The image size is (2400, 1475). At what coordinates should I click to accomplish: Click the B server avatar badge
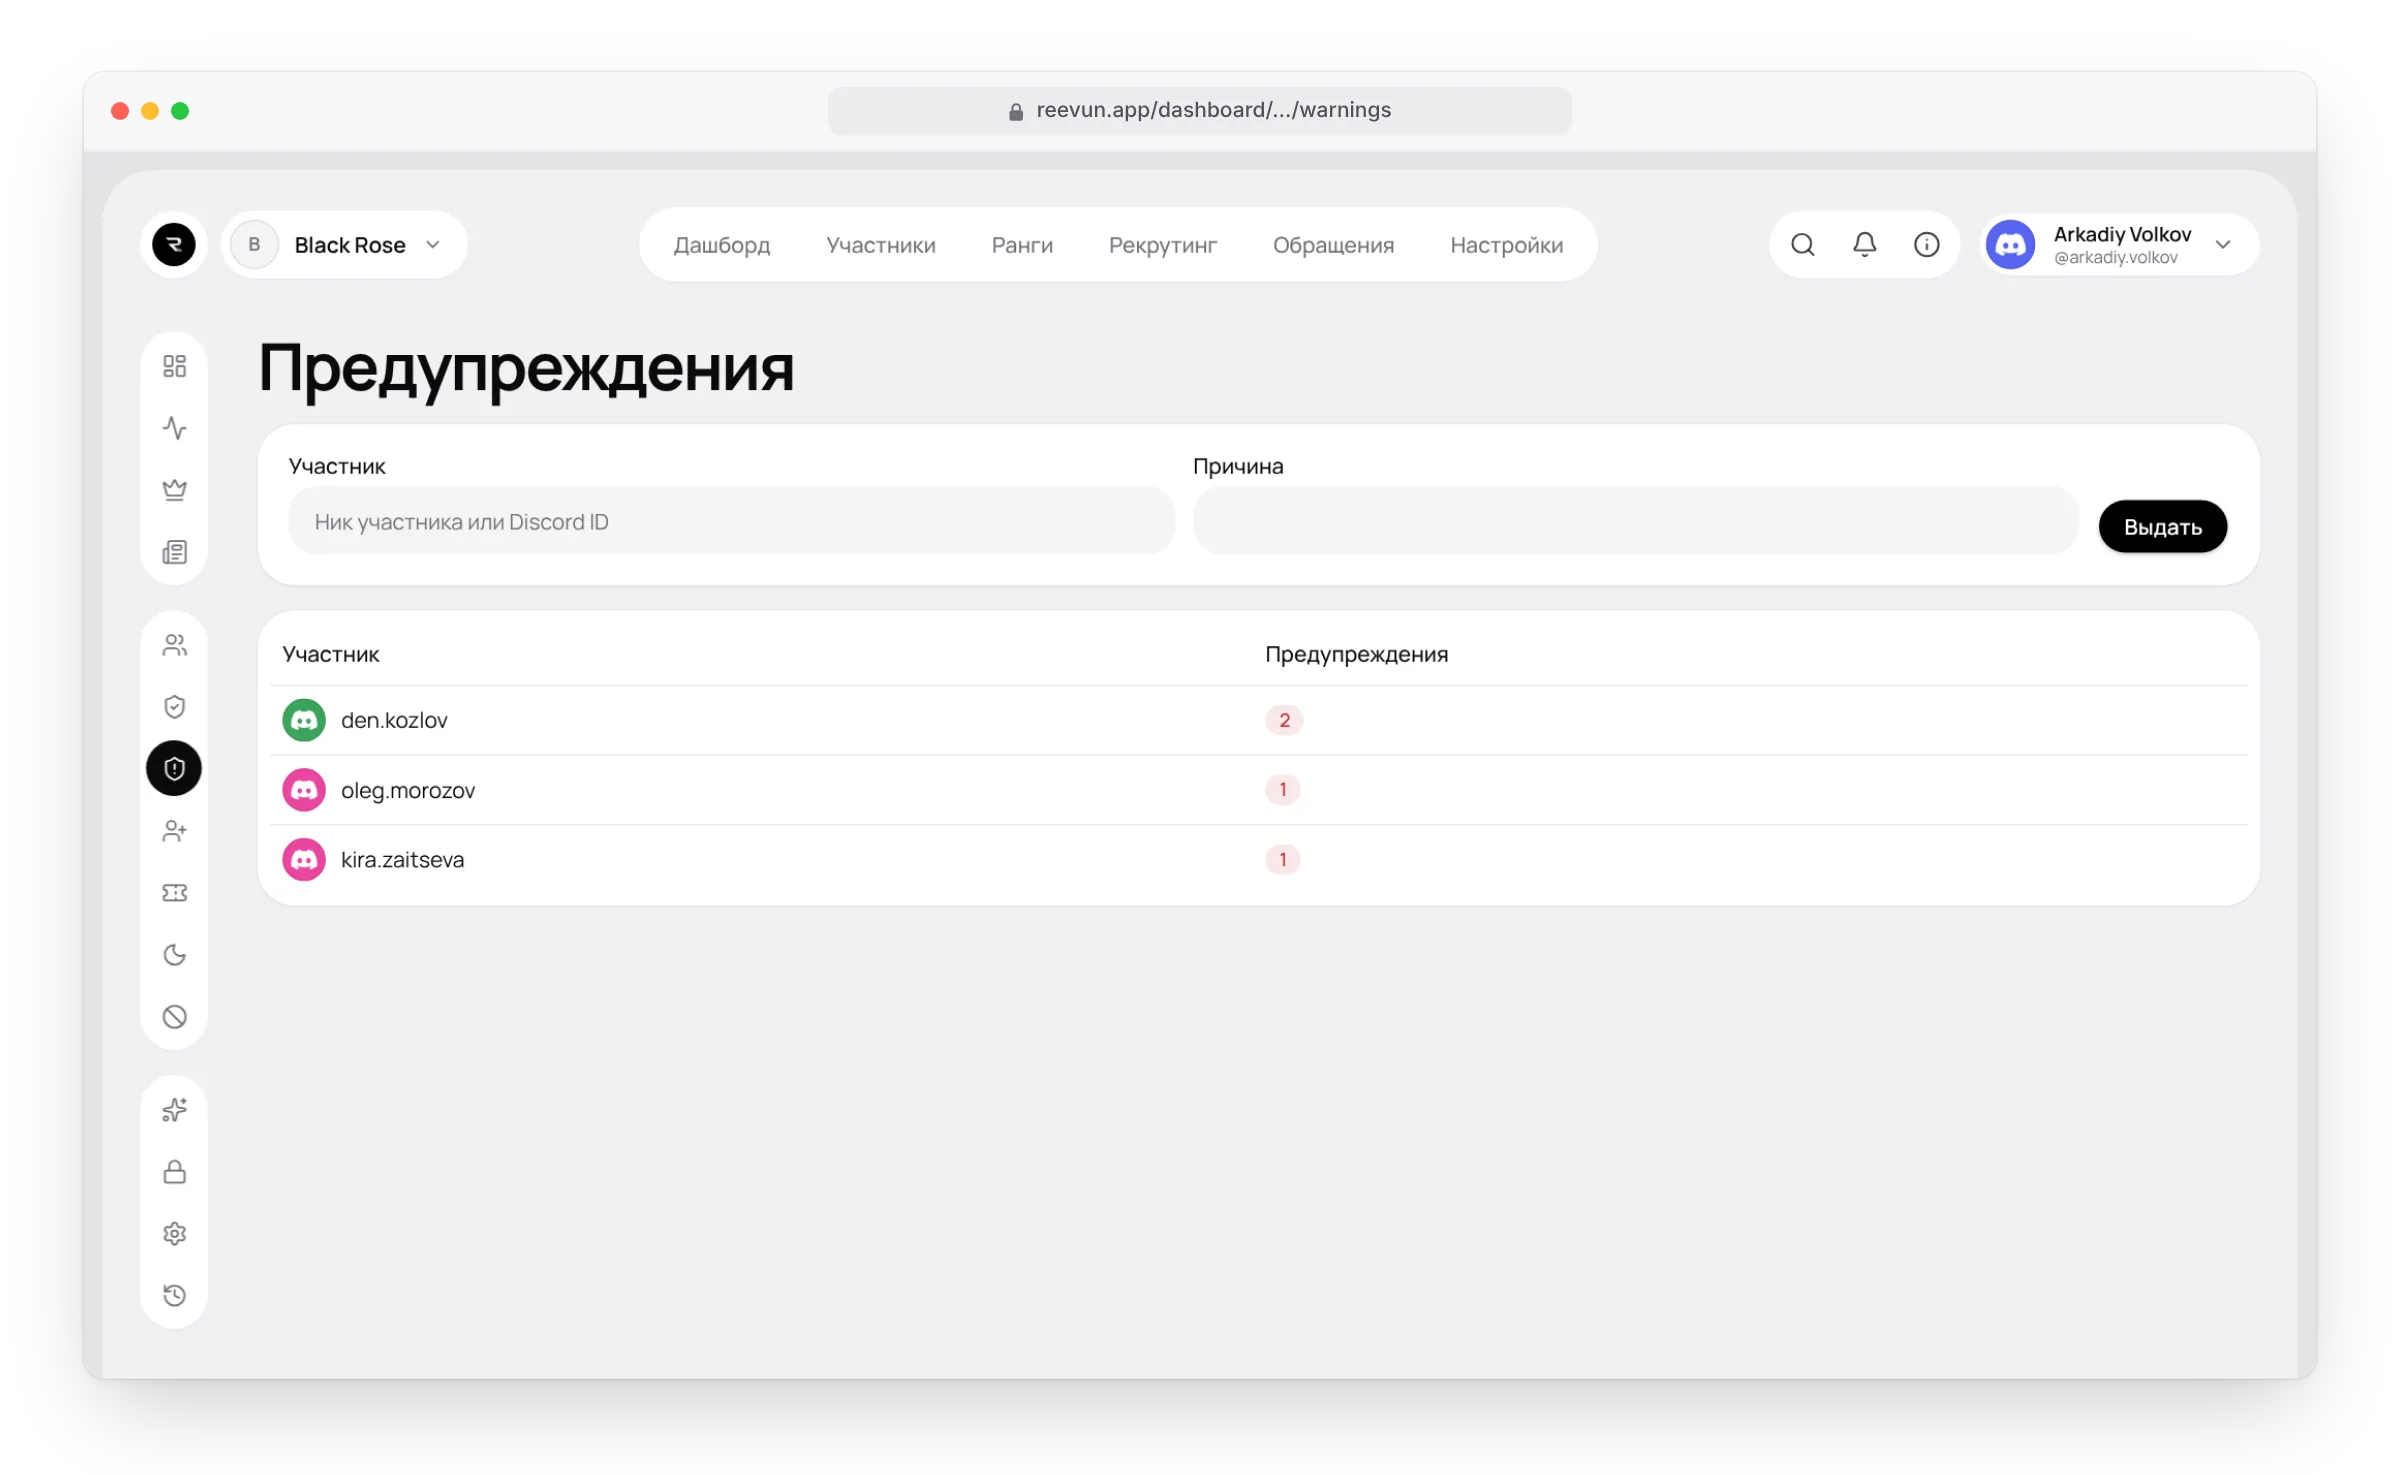[254, 244]
